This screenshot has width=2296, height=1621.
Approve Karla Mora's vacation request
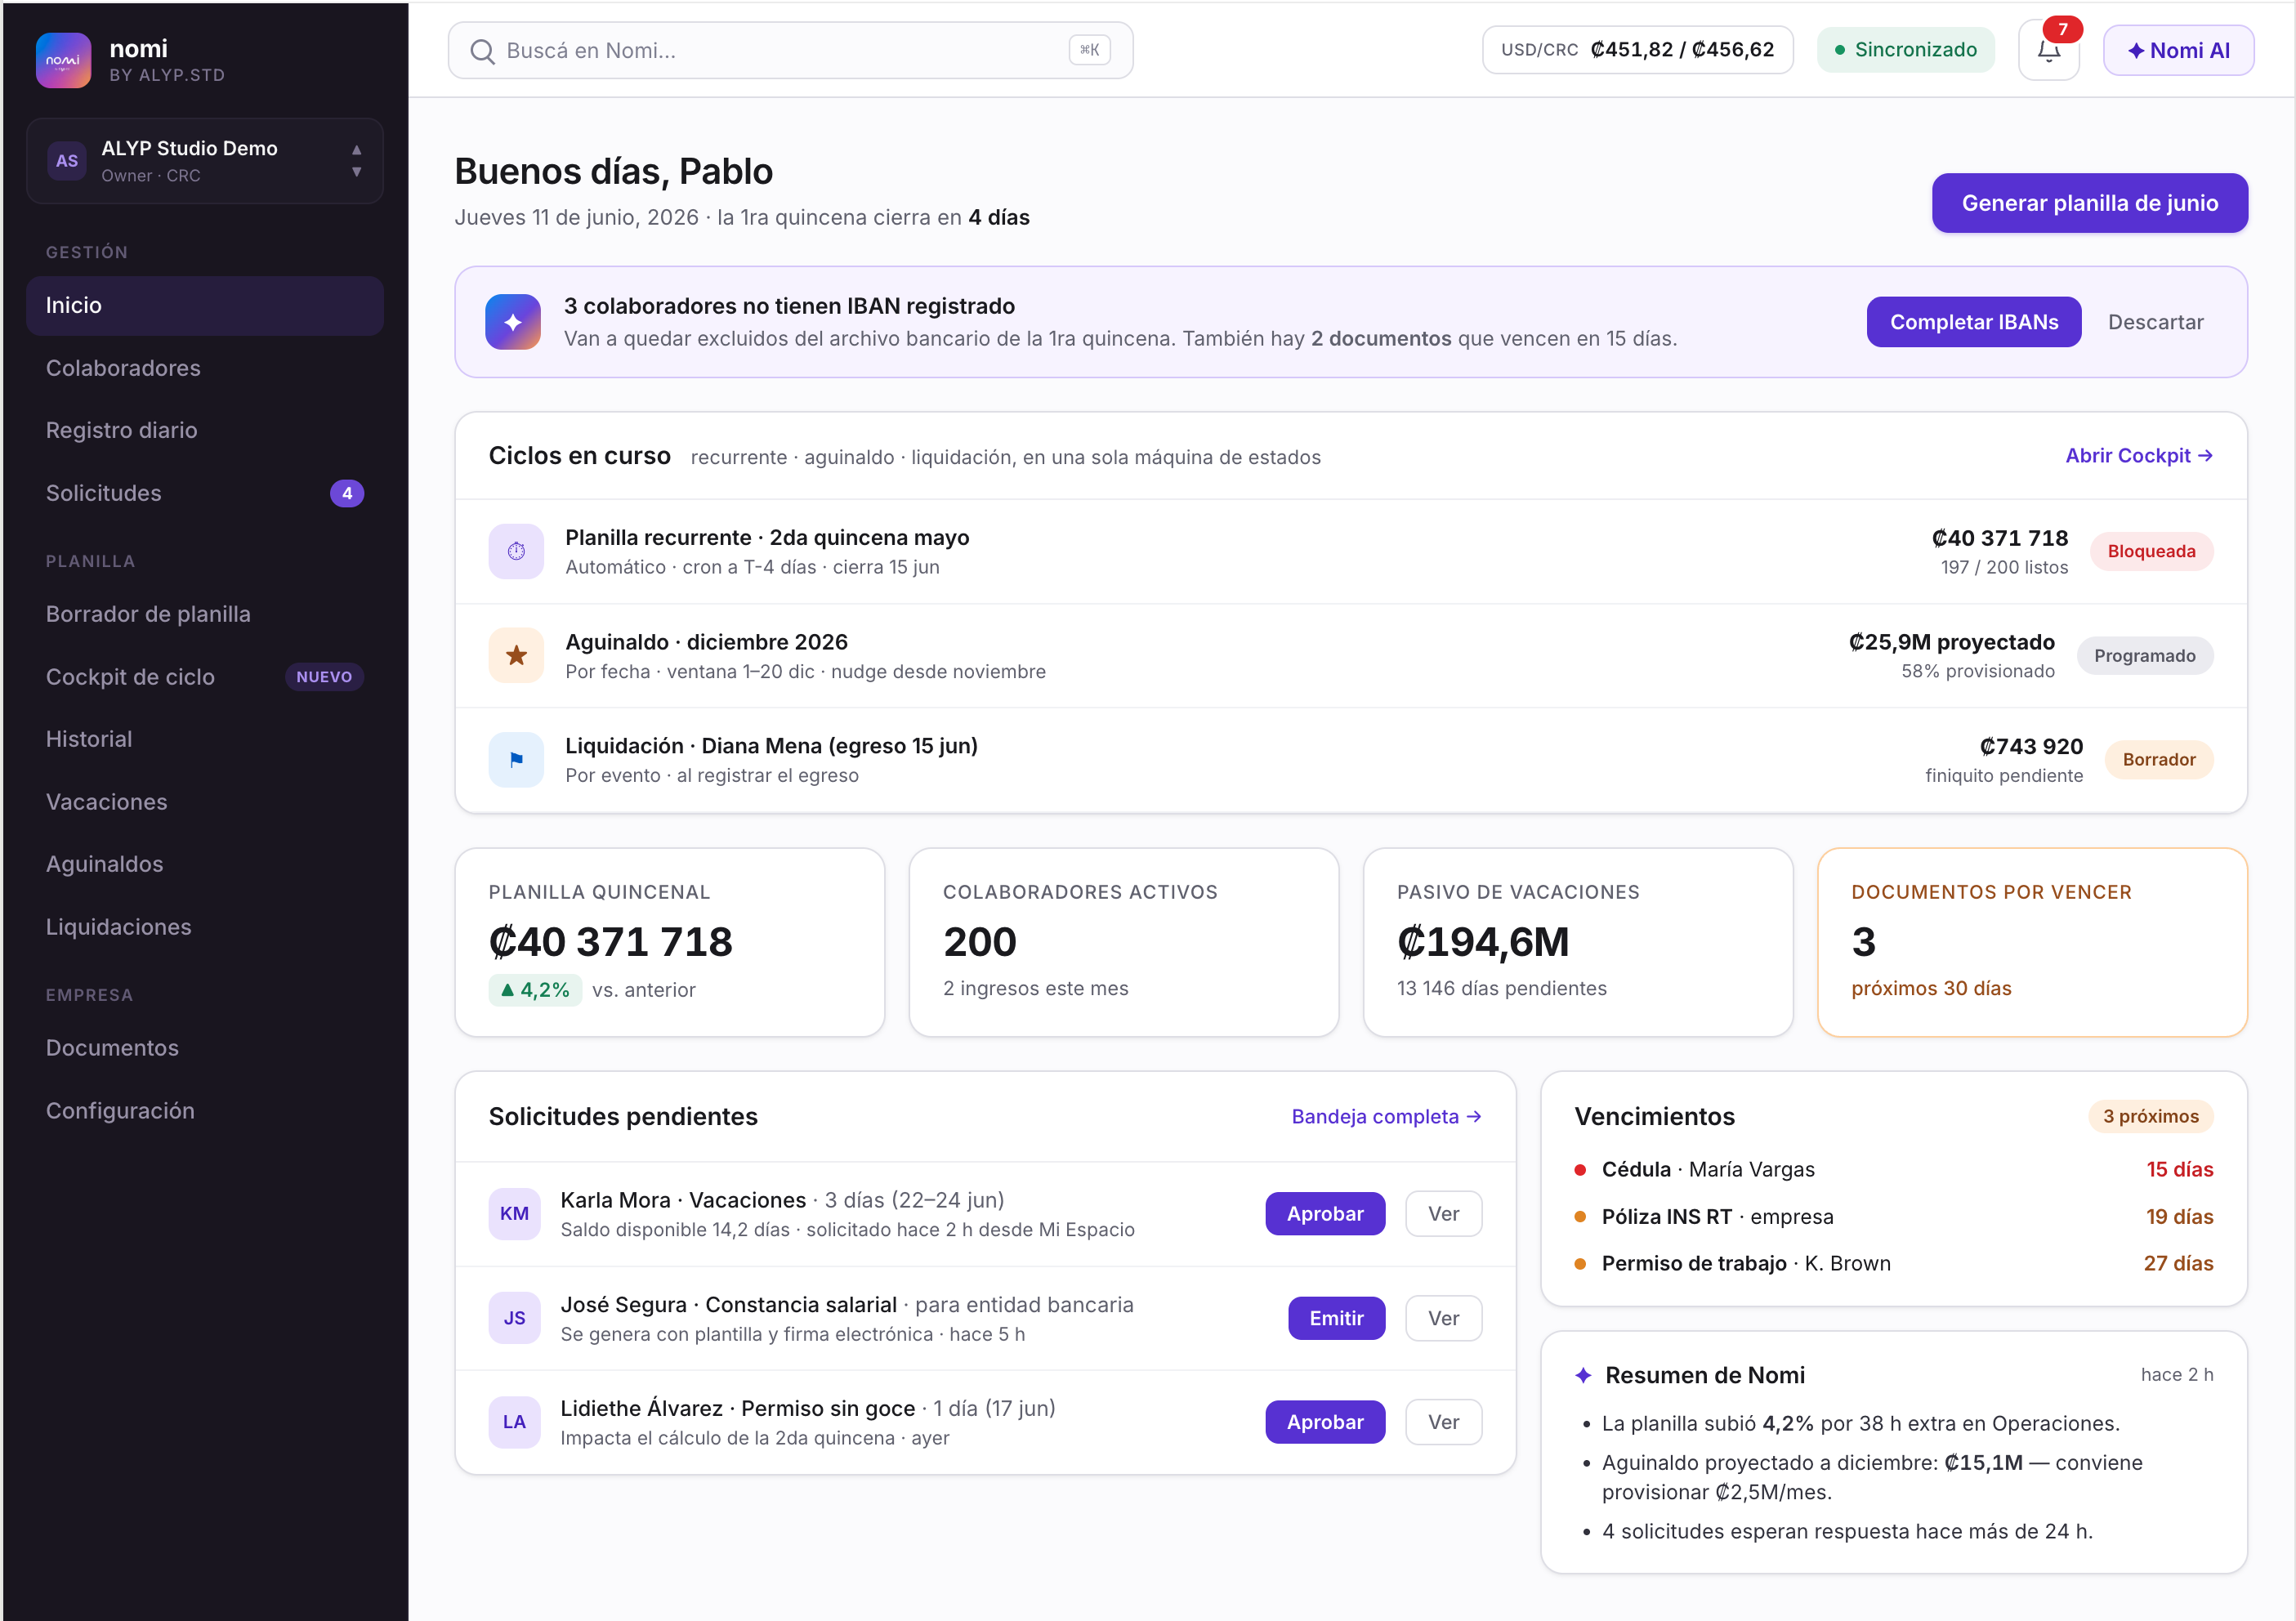pyautogui.click(x=1325, y=1214)
